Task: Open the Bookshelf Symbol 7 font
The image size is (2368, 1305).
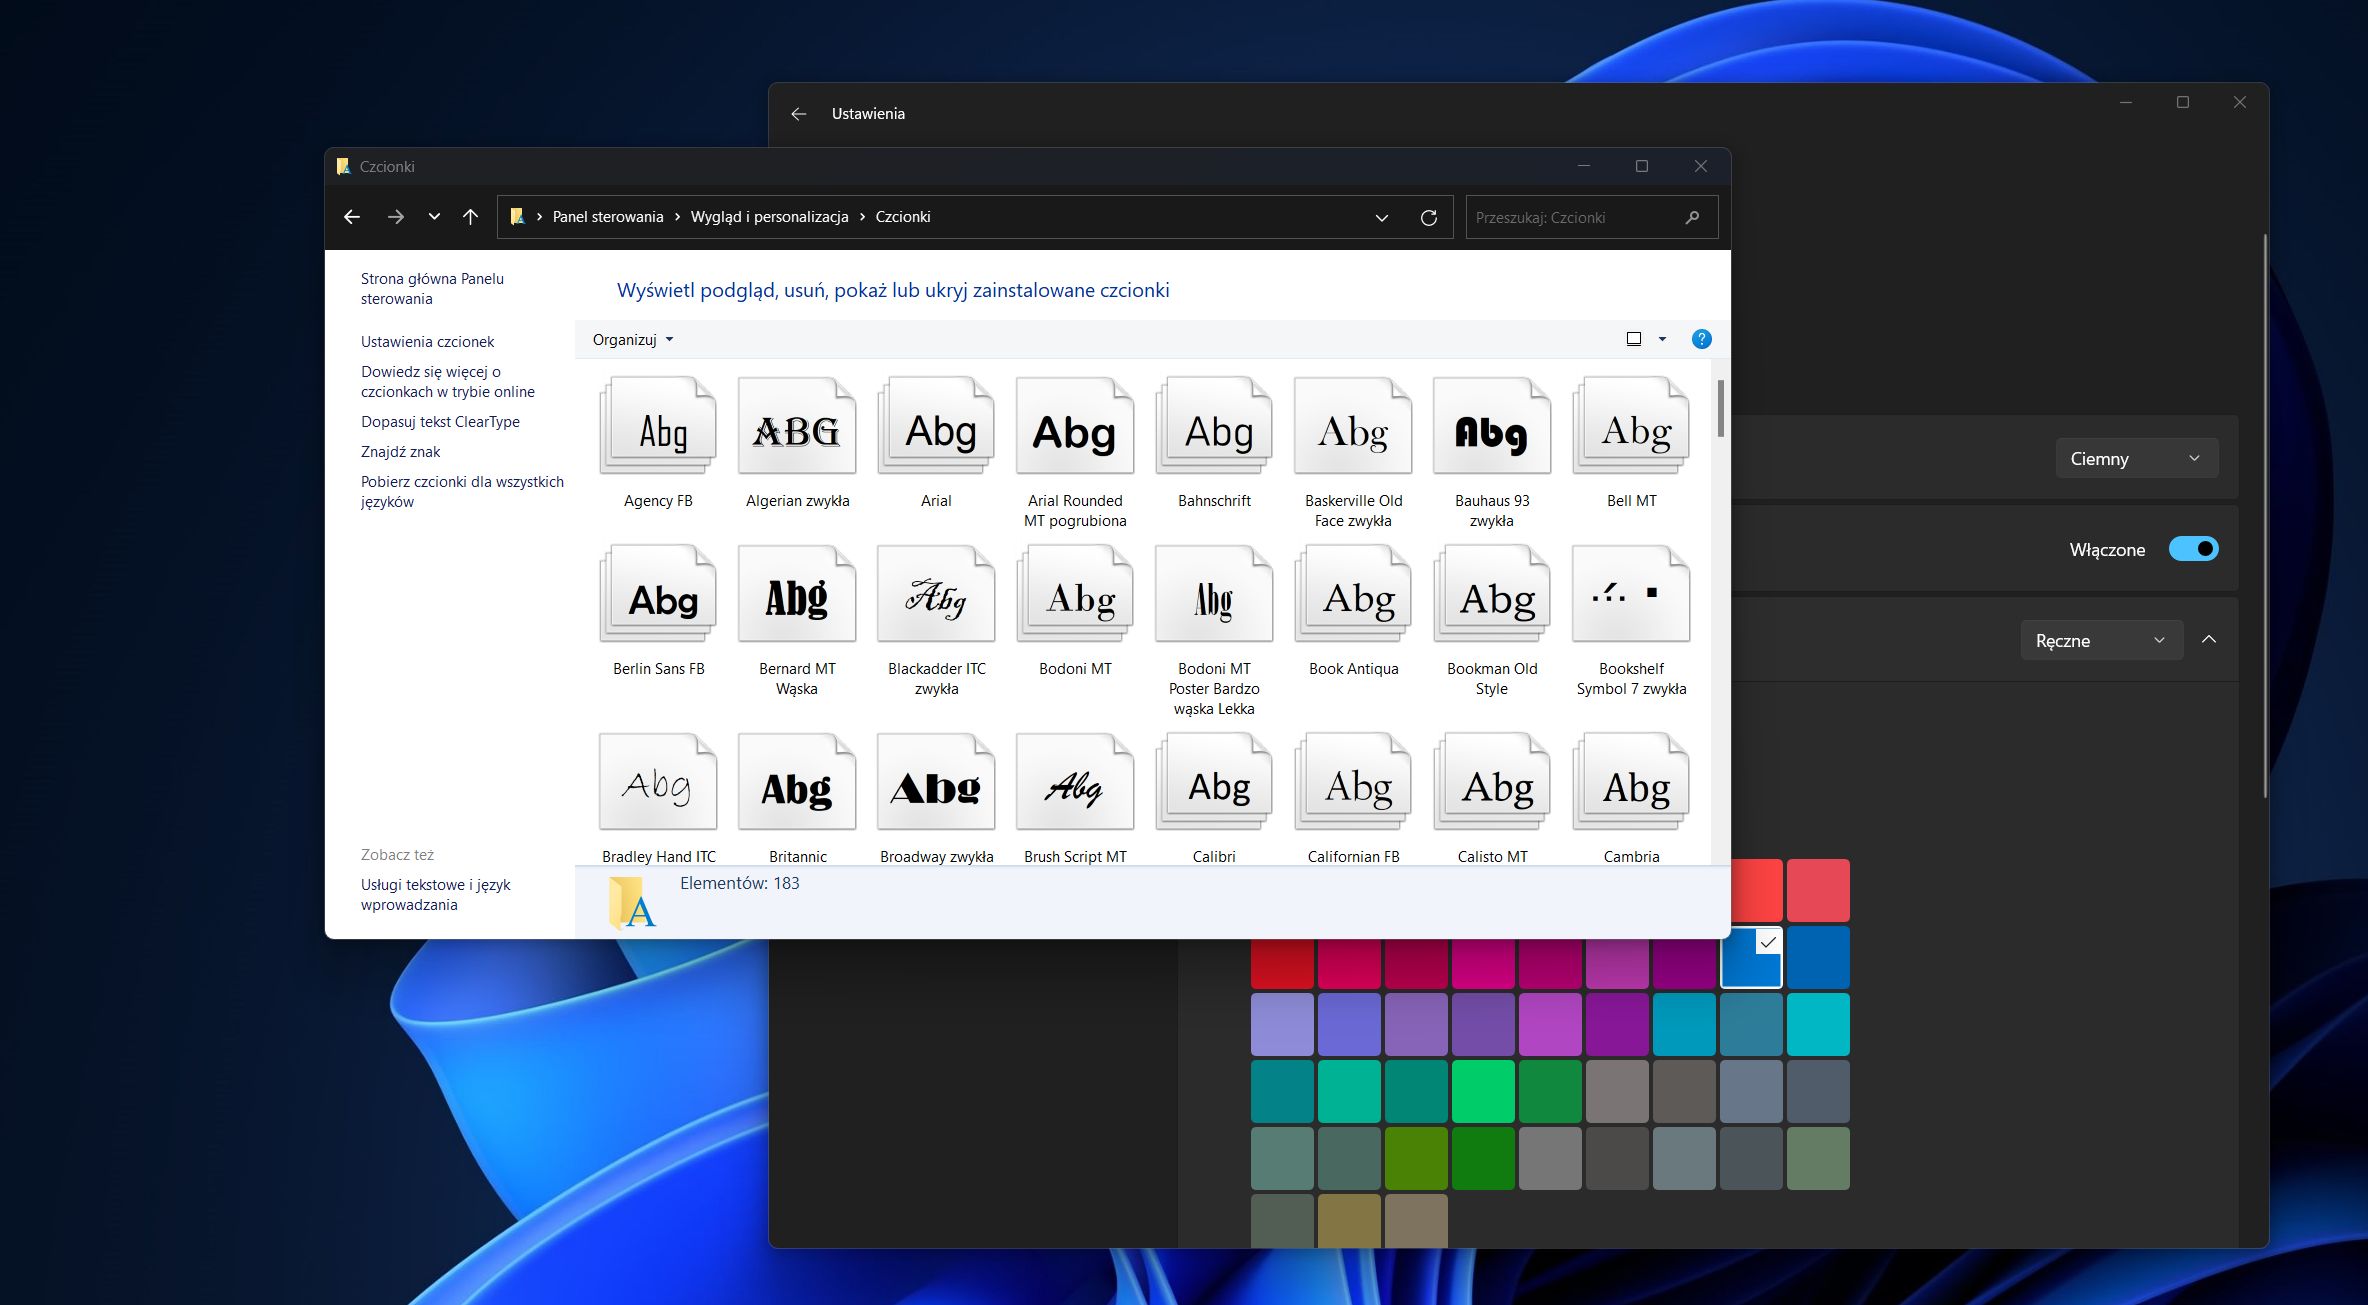Action: coord(1629,598)
